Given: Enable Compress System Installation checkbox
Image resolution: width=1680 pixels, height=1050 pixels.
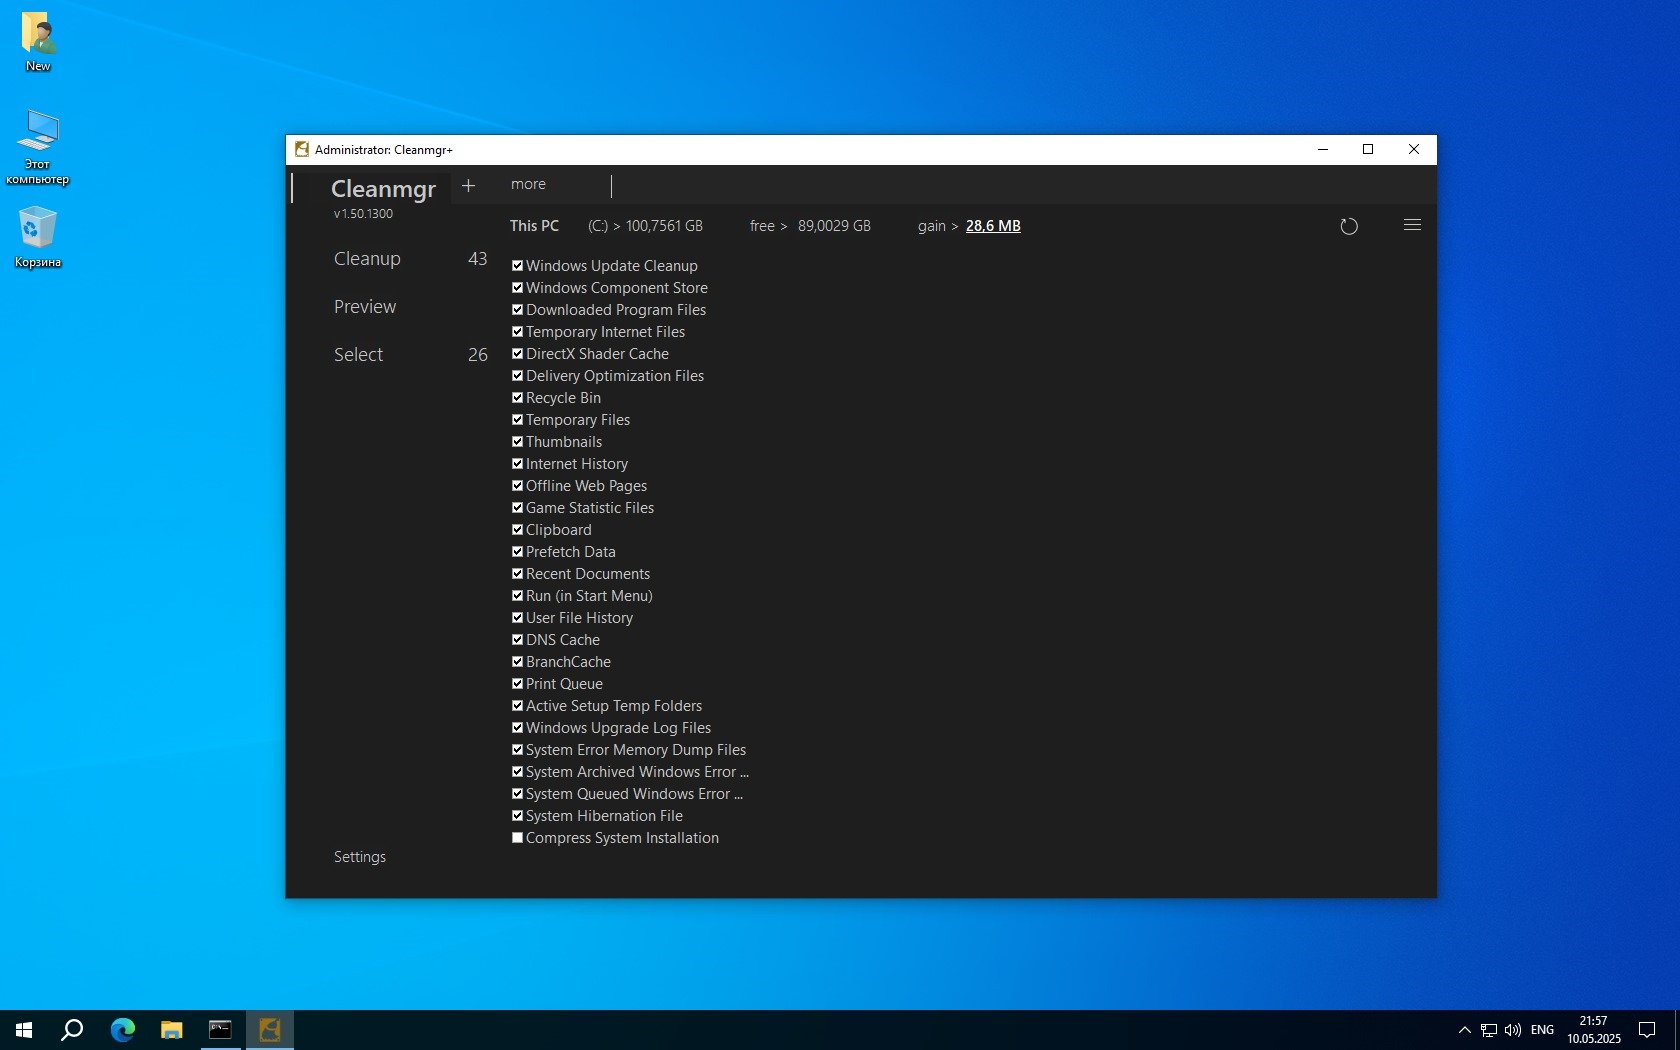Looking at the screenshot, I should click(x=517, y=838).
